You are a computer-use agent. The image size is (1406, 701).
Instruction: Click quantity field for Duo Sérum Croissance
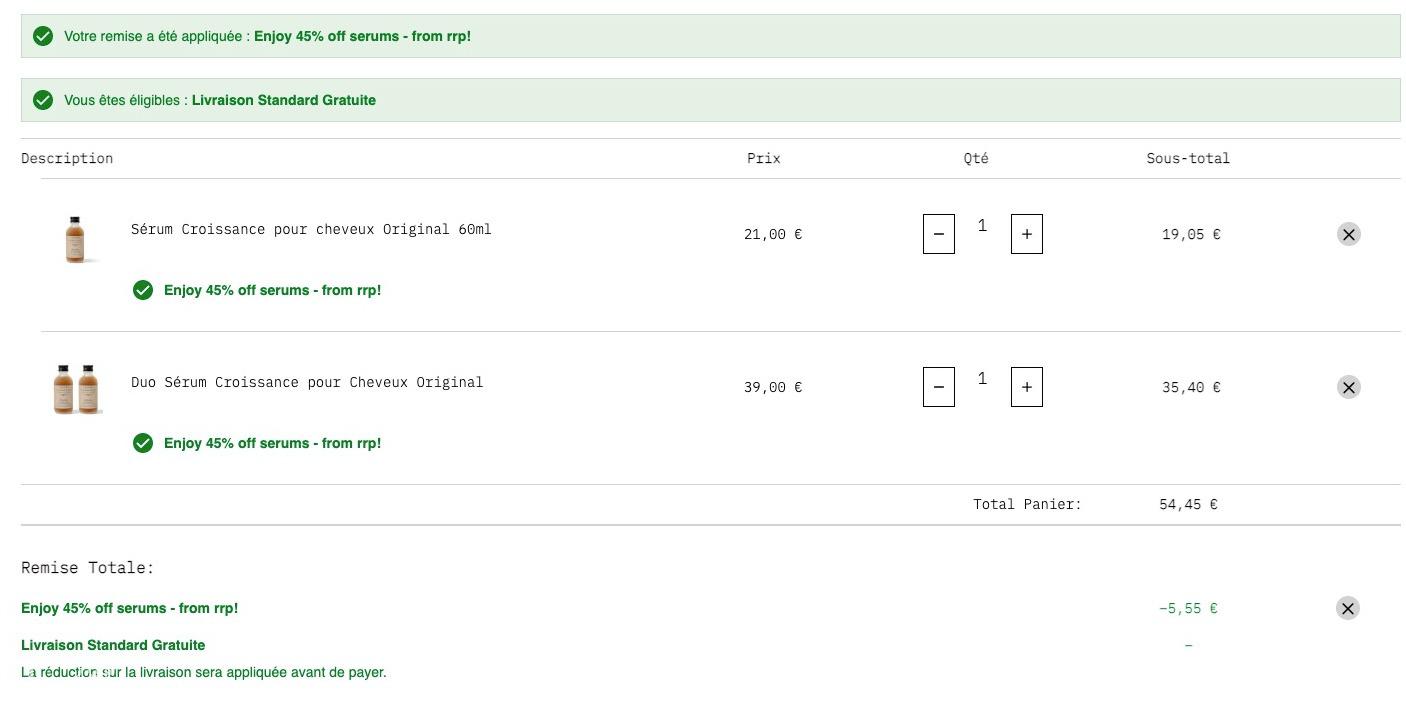(x=982, y=379)
